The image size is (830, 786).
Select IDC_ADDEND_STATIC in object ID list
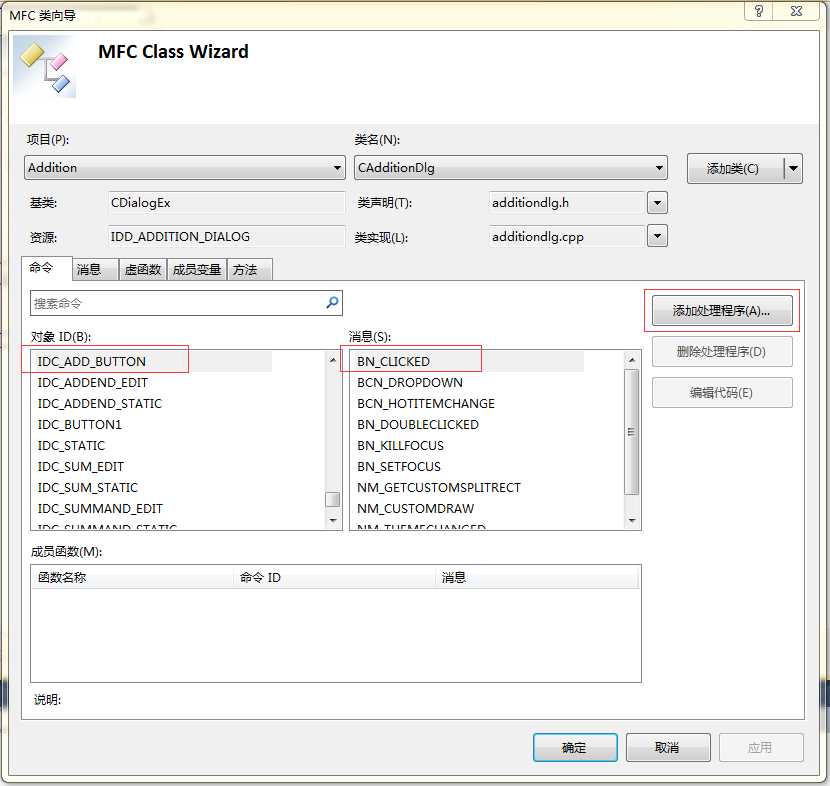tap(100, 403)
